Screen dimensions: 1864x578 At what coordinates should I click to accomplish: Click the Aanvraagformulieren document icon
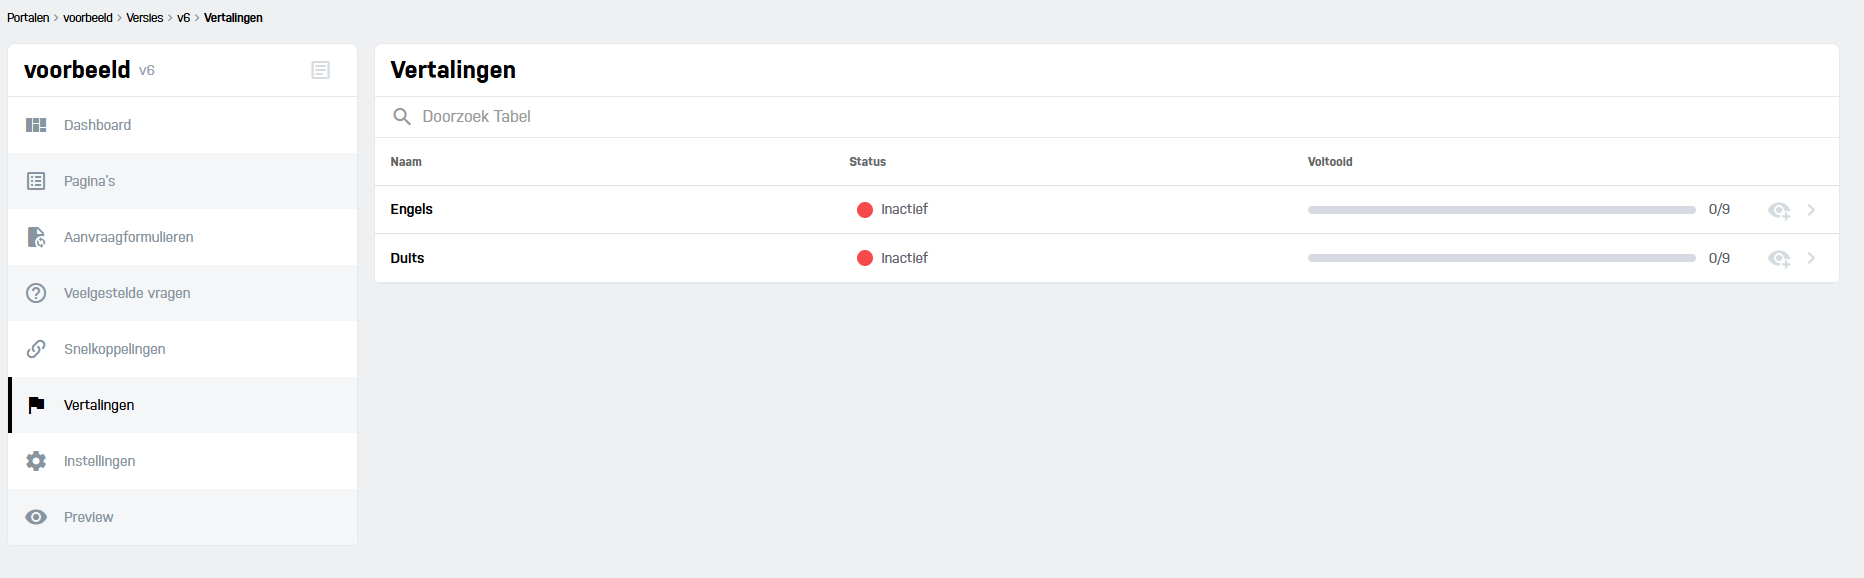point(36,237)
